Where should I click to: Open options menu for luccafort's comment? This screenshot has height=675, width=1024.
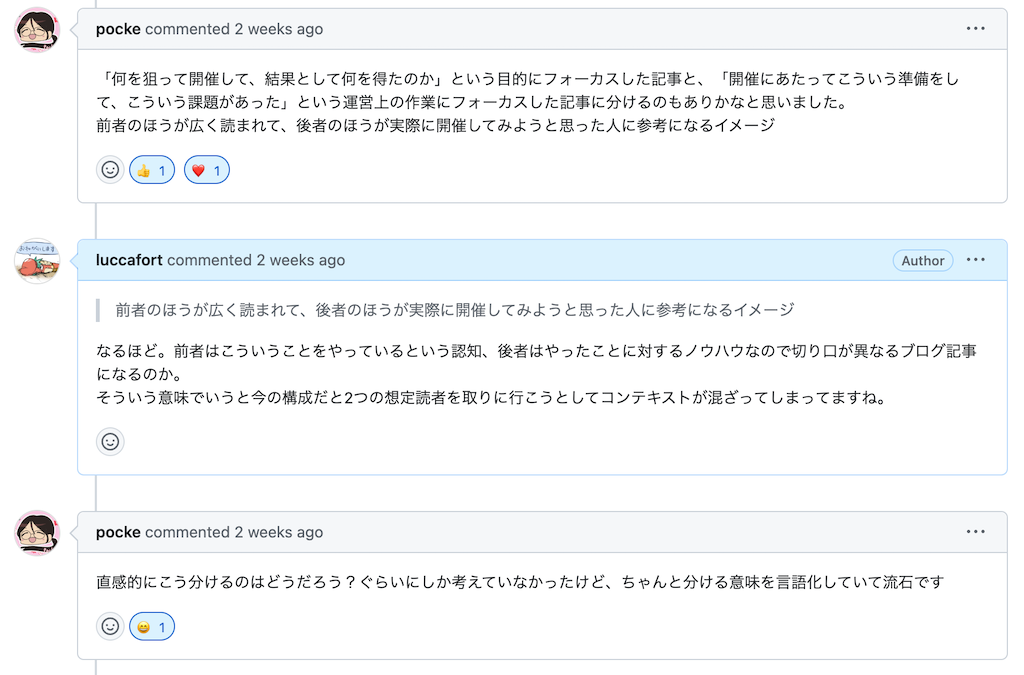[x=976, y=260]
